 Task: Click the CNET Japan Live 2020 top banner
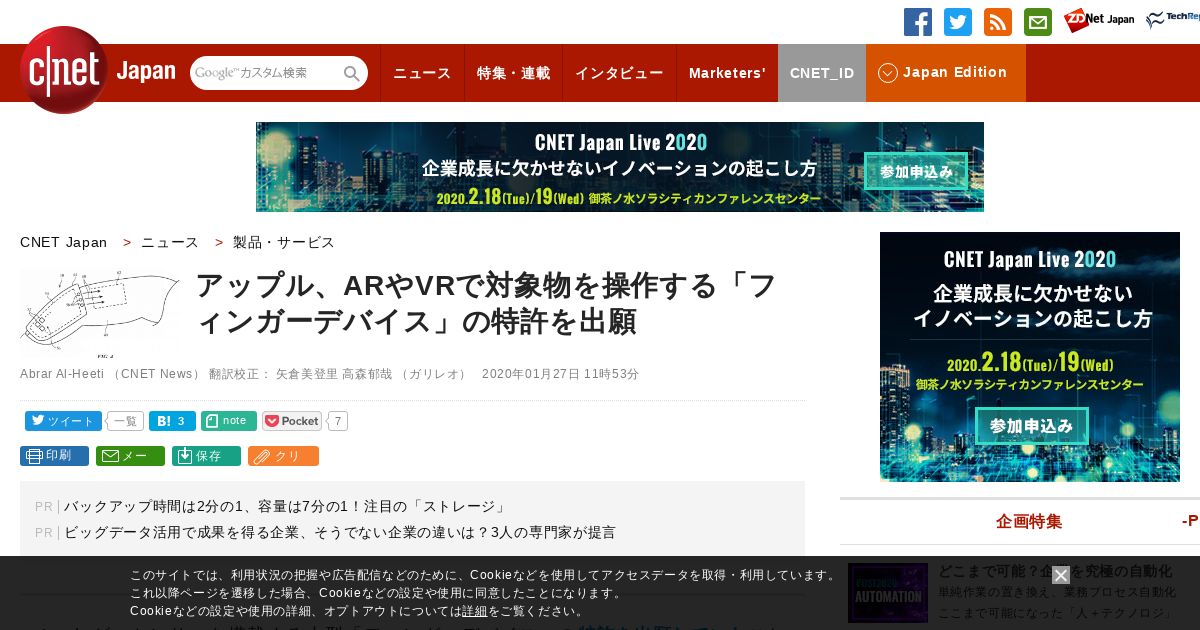pyautogui.click(x=620, y=167)
